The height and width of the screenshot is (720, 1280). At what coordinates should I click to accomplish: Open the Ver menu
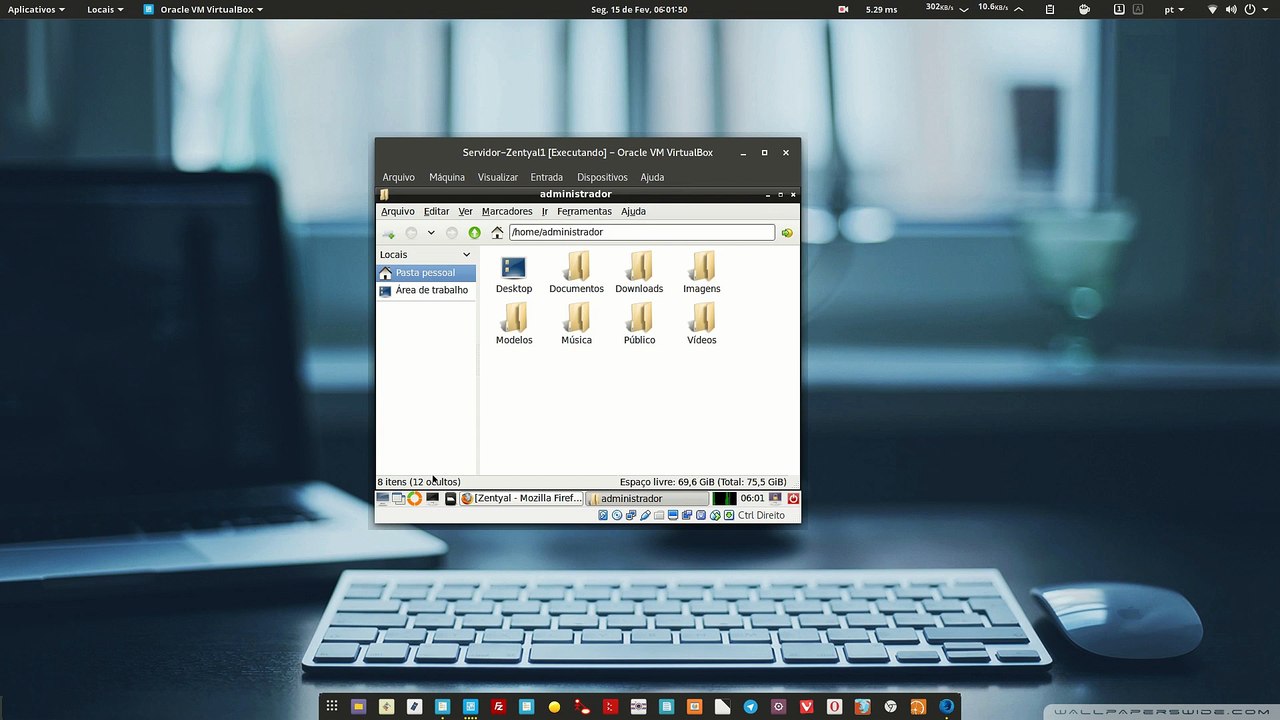[466, 212]
